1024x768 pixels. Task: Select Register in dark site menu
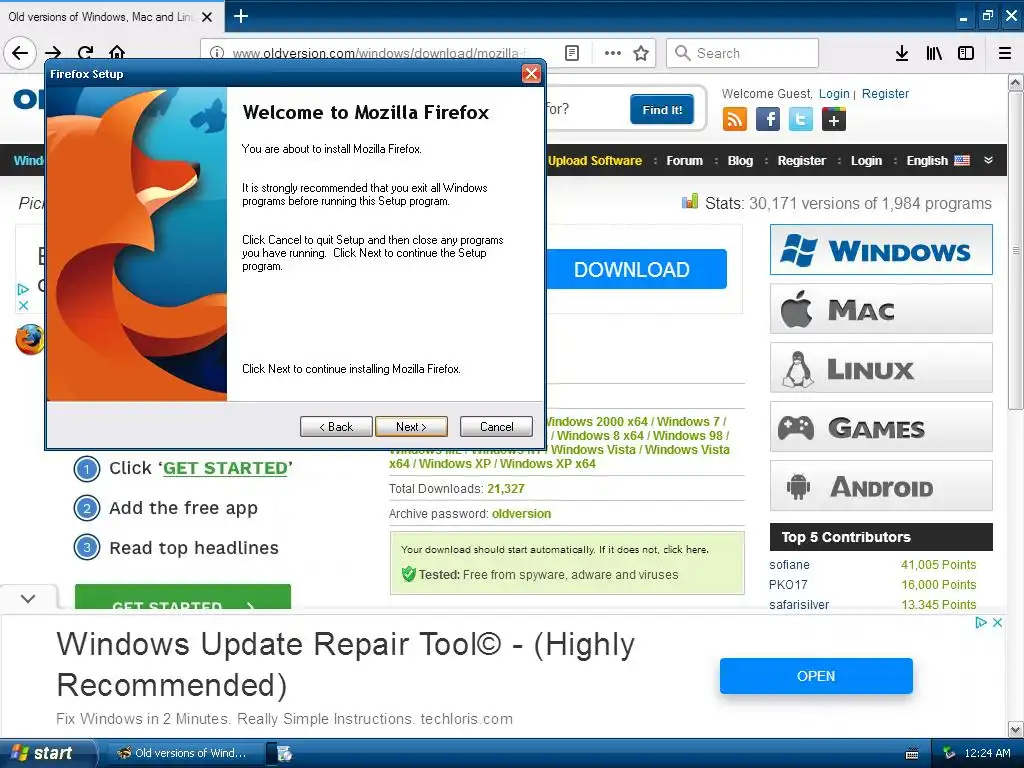point(801,161)
